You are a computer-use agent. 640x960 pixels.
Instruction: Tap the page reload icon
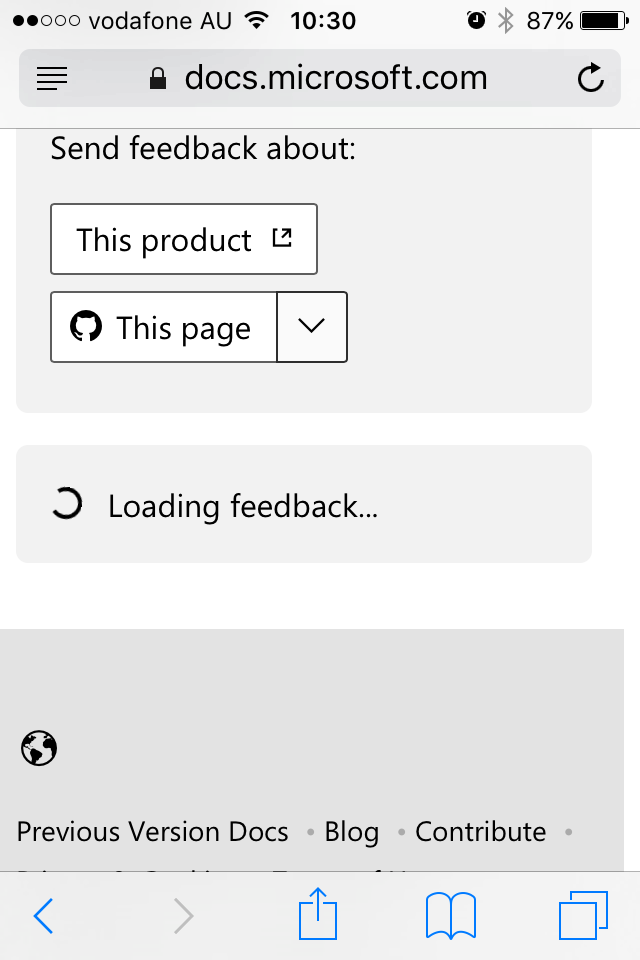[x=590, y=77]
